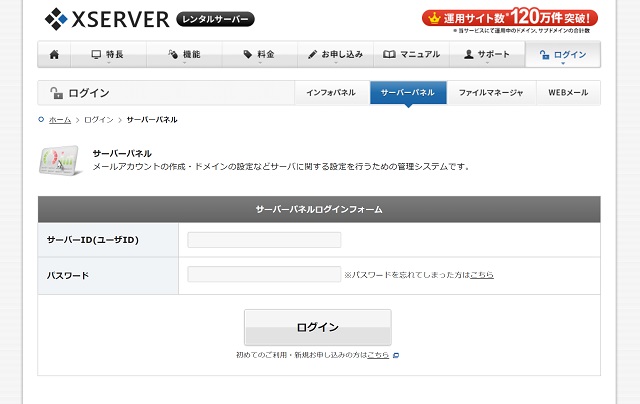Open the サポート menu item
This screenshot has width=640, height=404.
[x=487, y=54]
